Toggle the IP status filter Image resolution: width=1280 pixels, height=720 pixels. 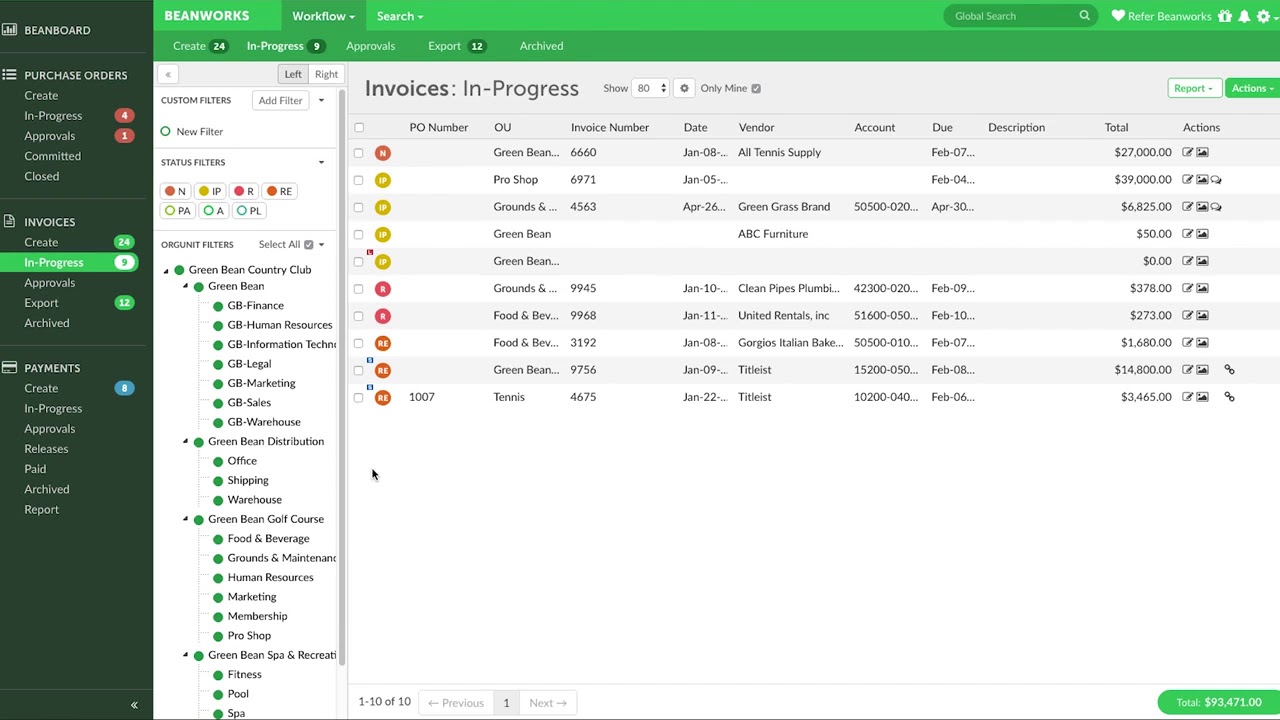[210, 191]
